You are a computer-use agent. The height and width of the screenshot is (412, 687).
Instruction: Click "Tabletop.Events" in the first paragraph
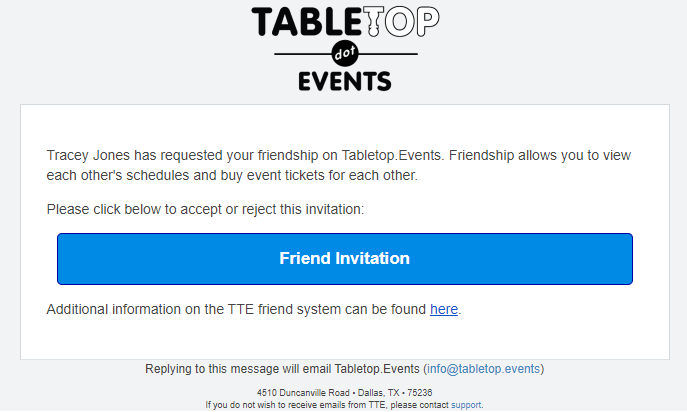(391, 156)
